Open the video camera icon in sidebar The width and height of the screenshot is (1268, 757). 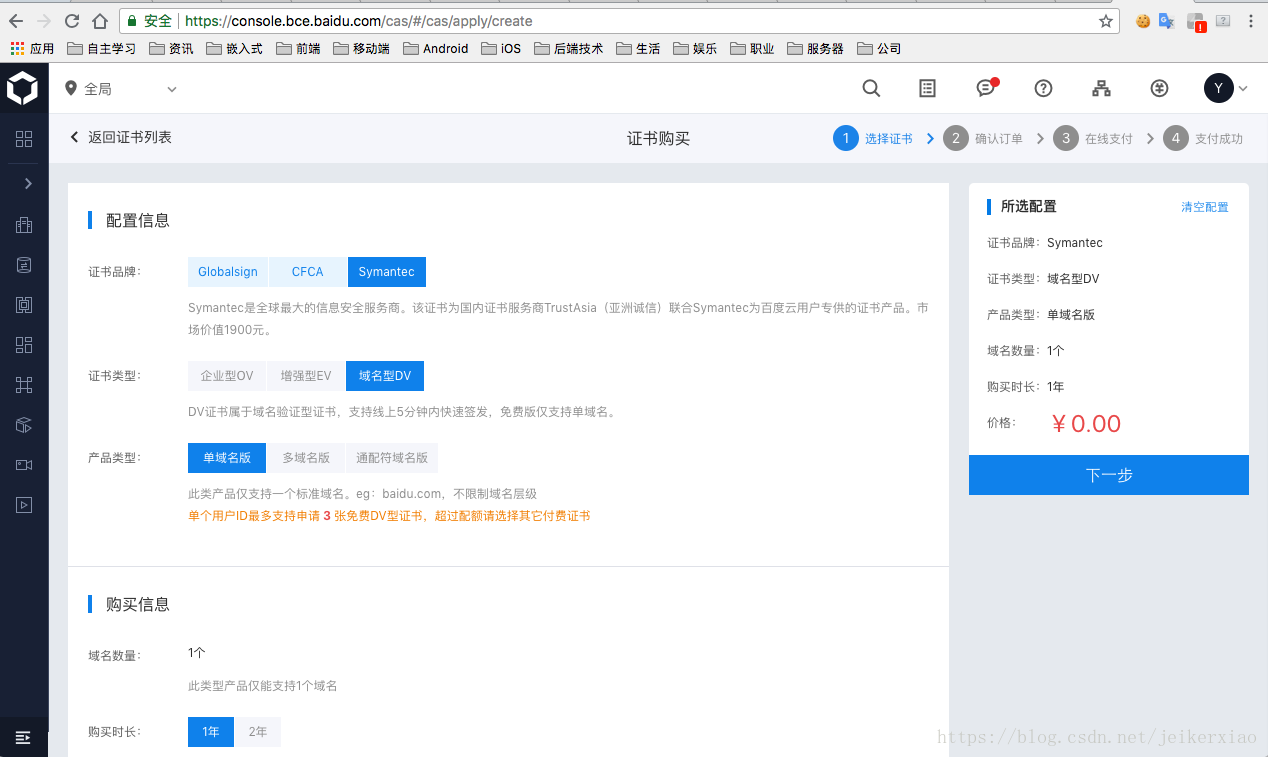[24, 465]
